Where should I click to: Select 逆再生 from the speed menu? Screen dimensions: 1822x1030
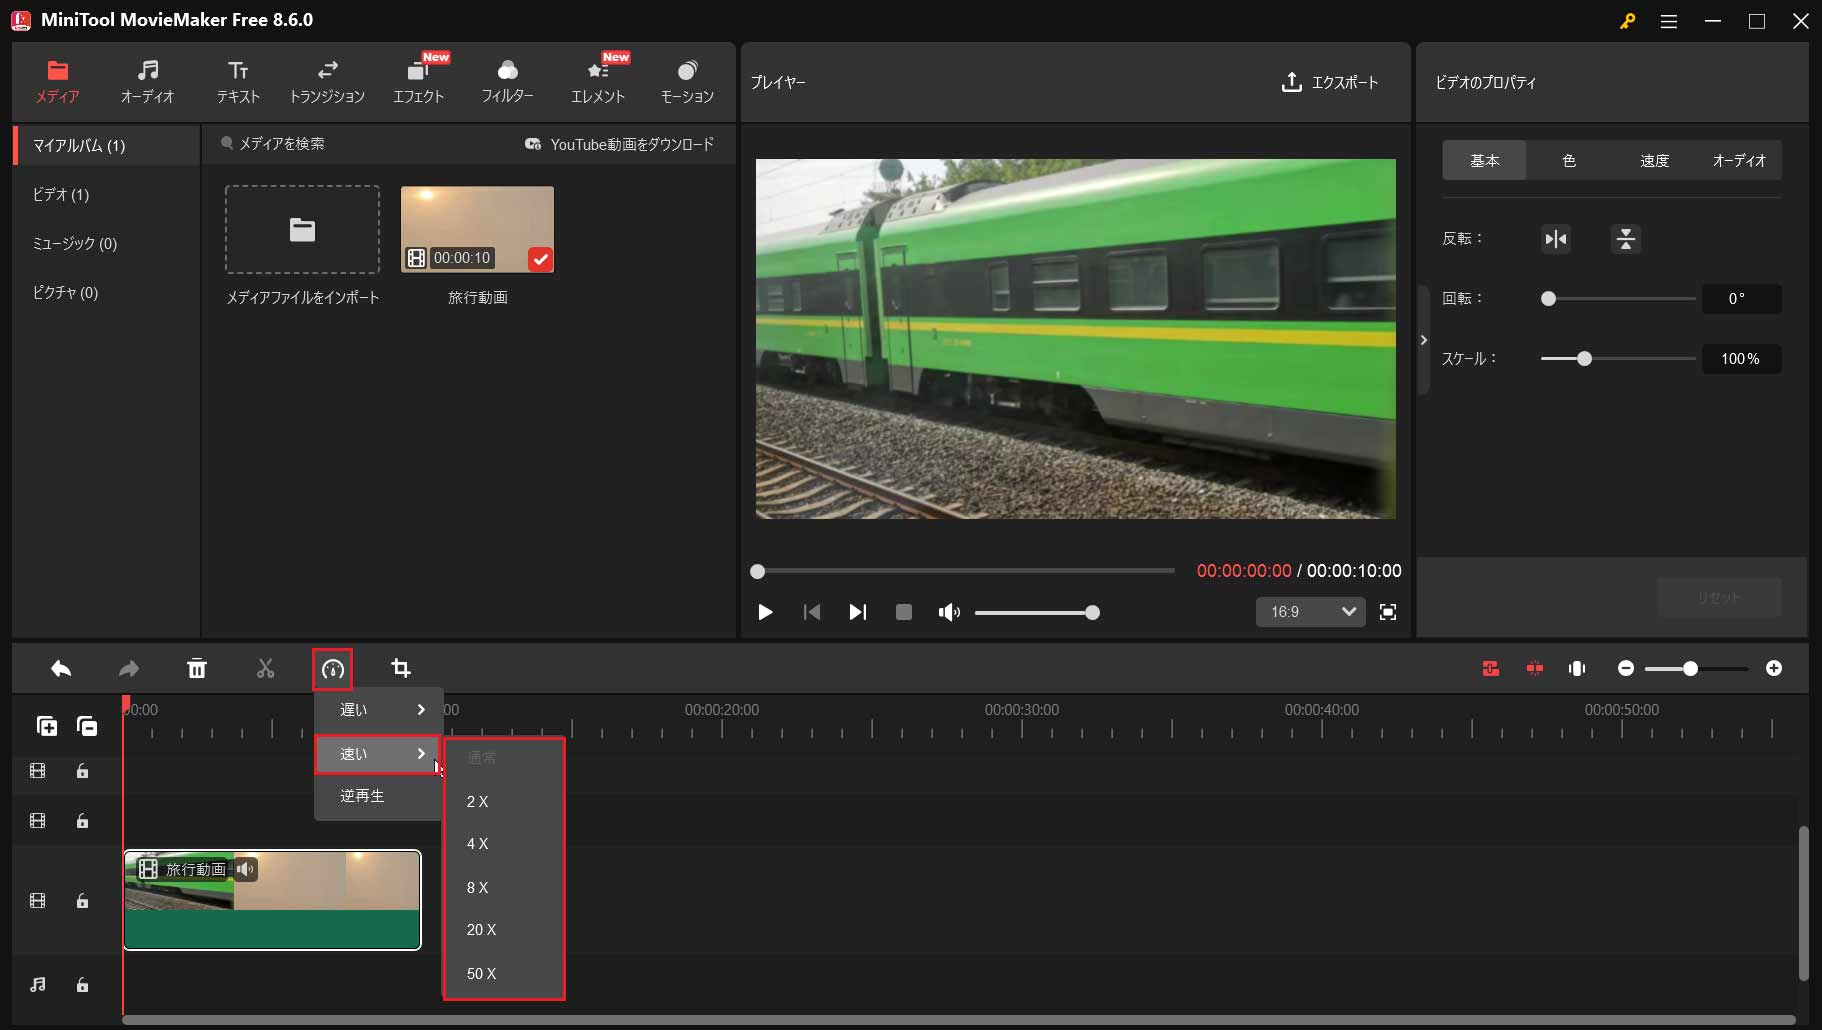coord(363,796)
